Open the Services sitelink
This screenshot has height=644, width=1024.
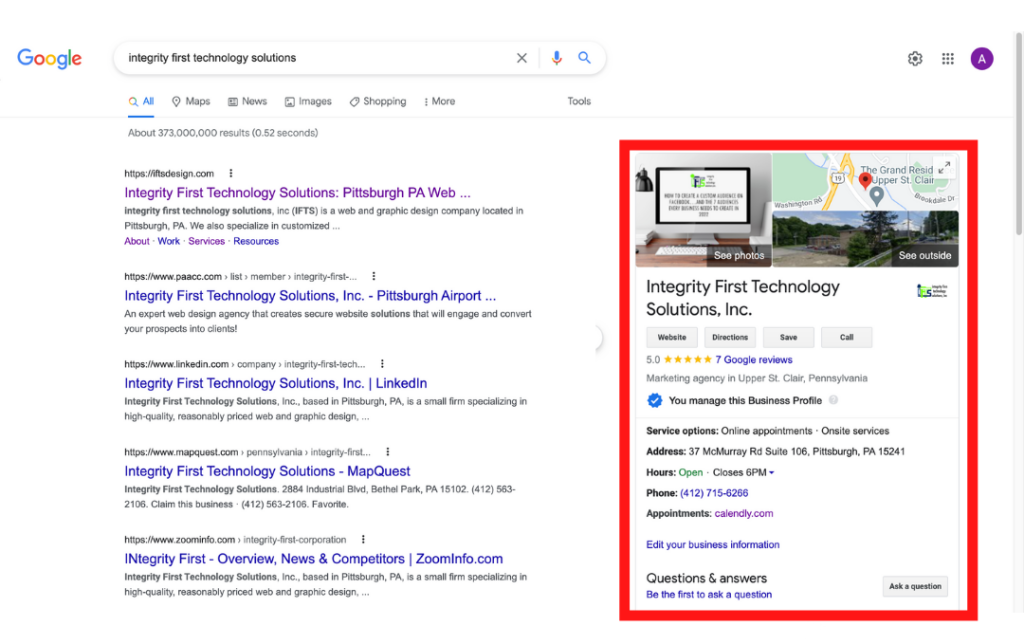pos(206,241)
